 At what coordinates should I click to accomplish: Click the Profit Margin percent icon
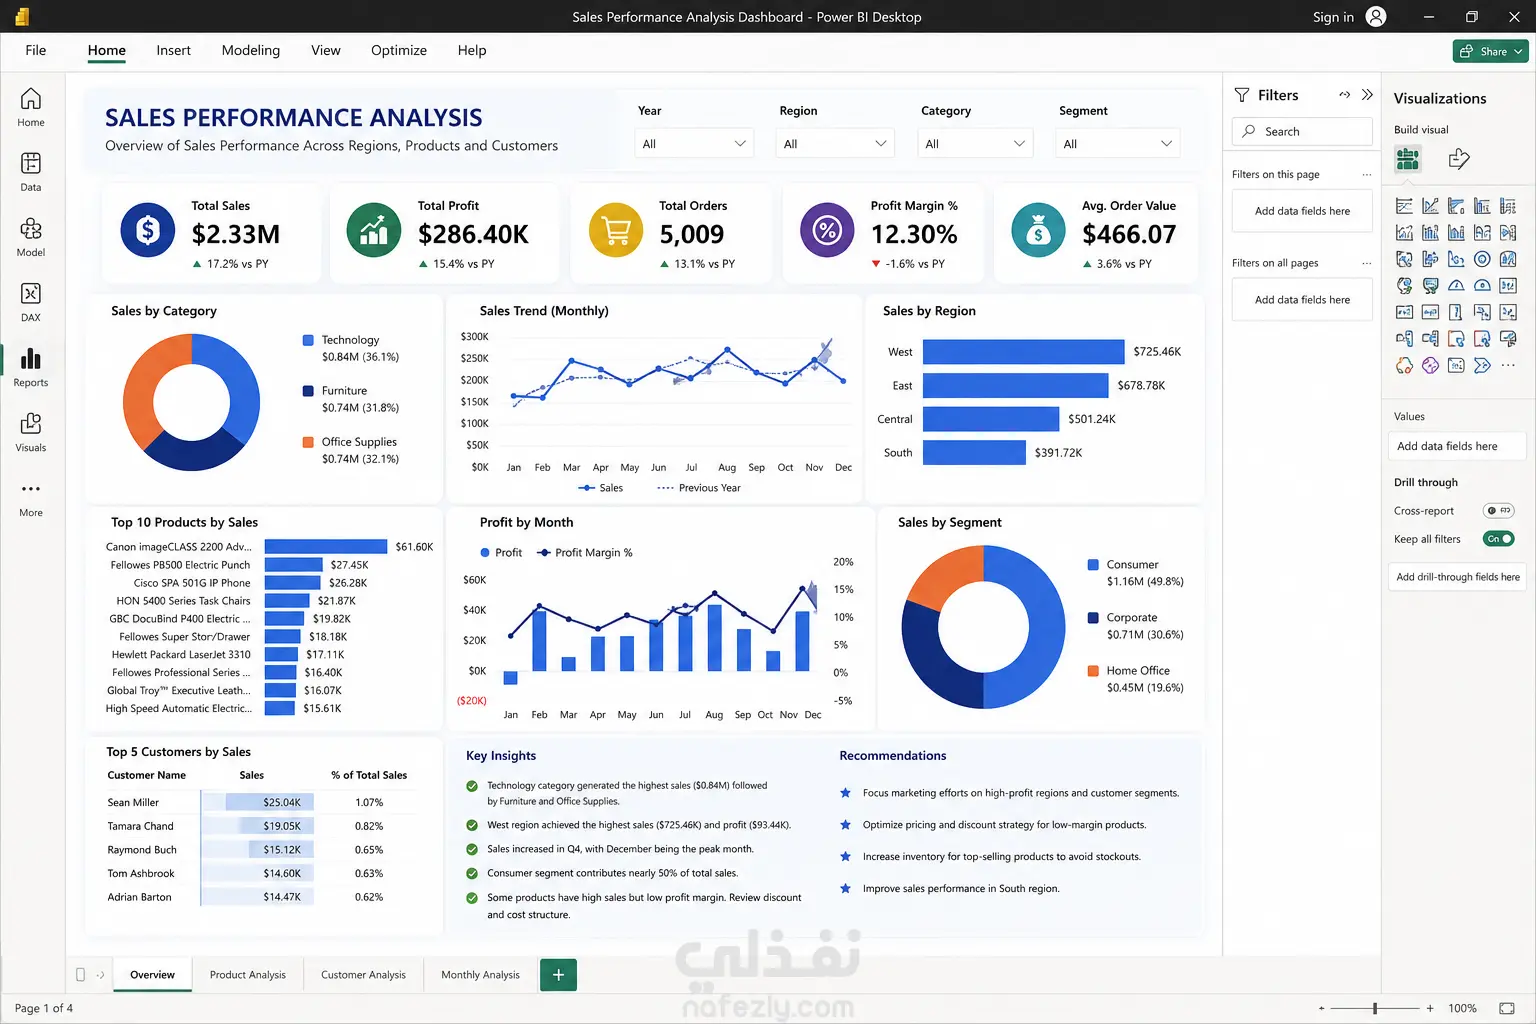827,230
